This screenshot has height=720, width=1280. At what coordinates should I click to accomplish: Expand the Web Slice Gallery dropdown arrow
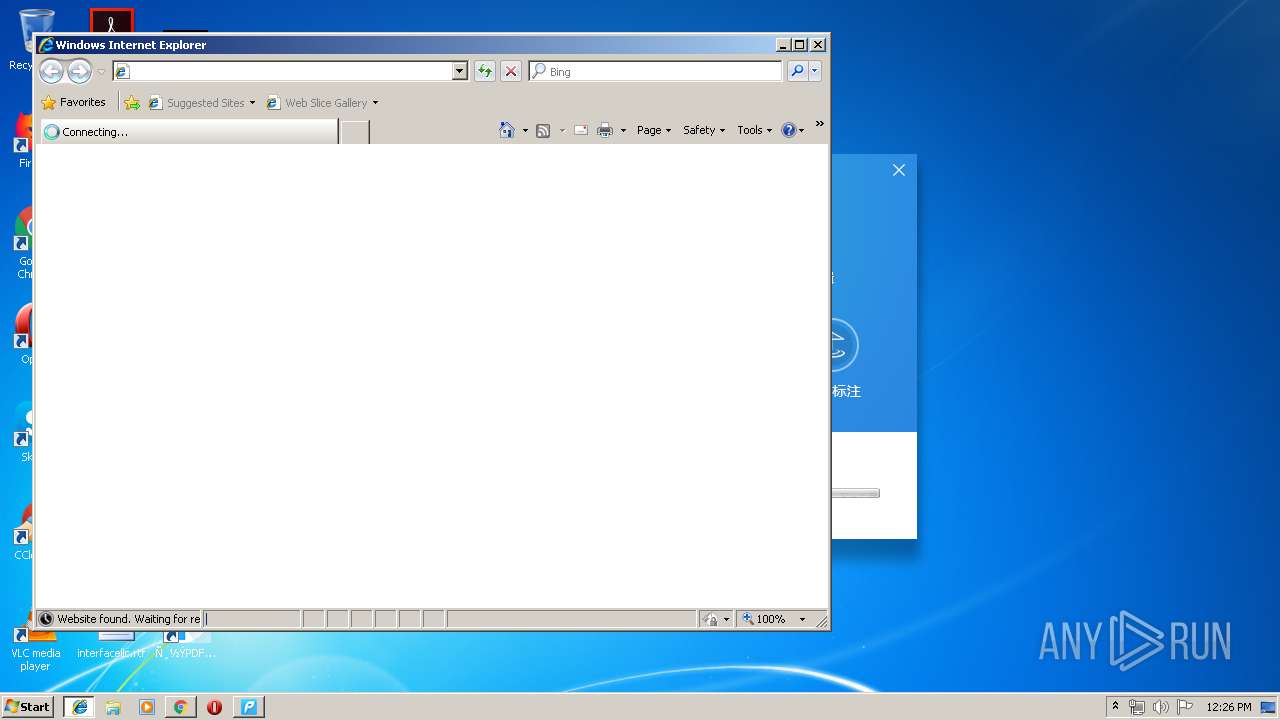pos(375,103)
